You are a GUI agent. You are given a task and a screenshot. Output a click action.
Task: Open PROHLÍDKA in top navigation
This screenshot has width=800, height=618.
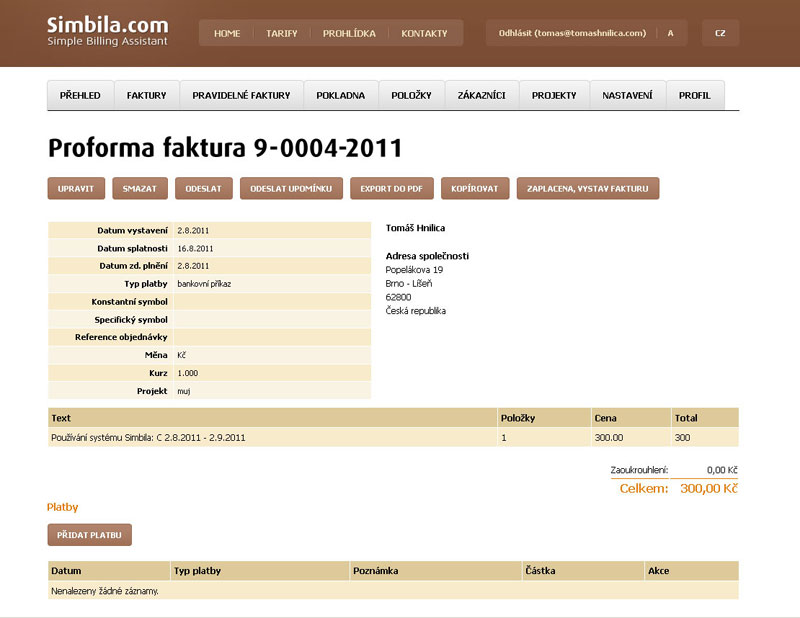pos(349,33)
